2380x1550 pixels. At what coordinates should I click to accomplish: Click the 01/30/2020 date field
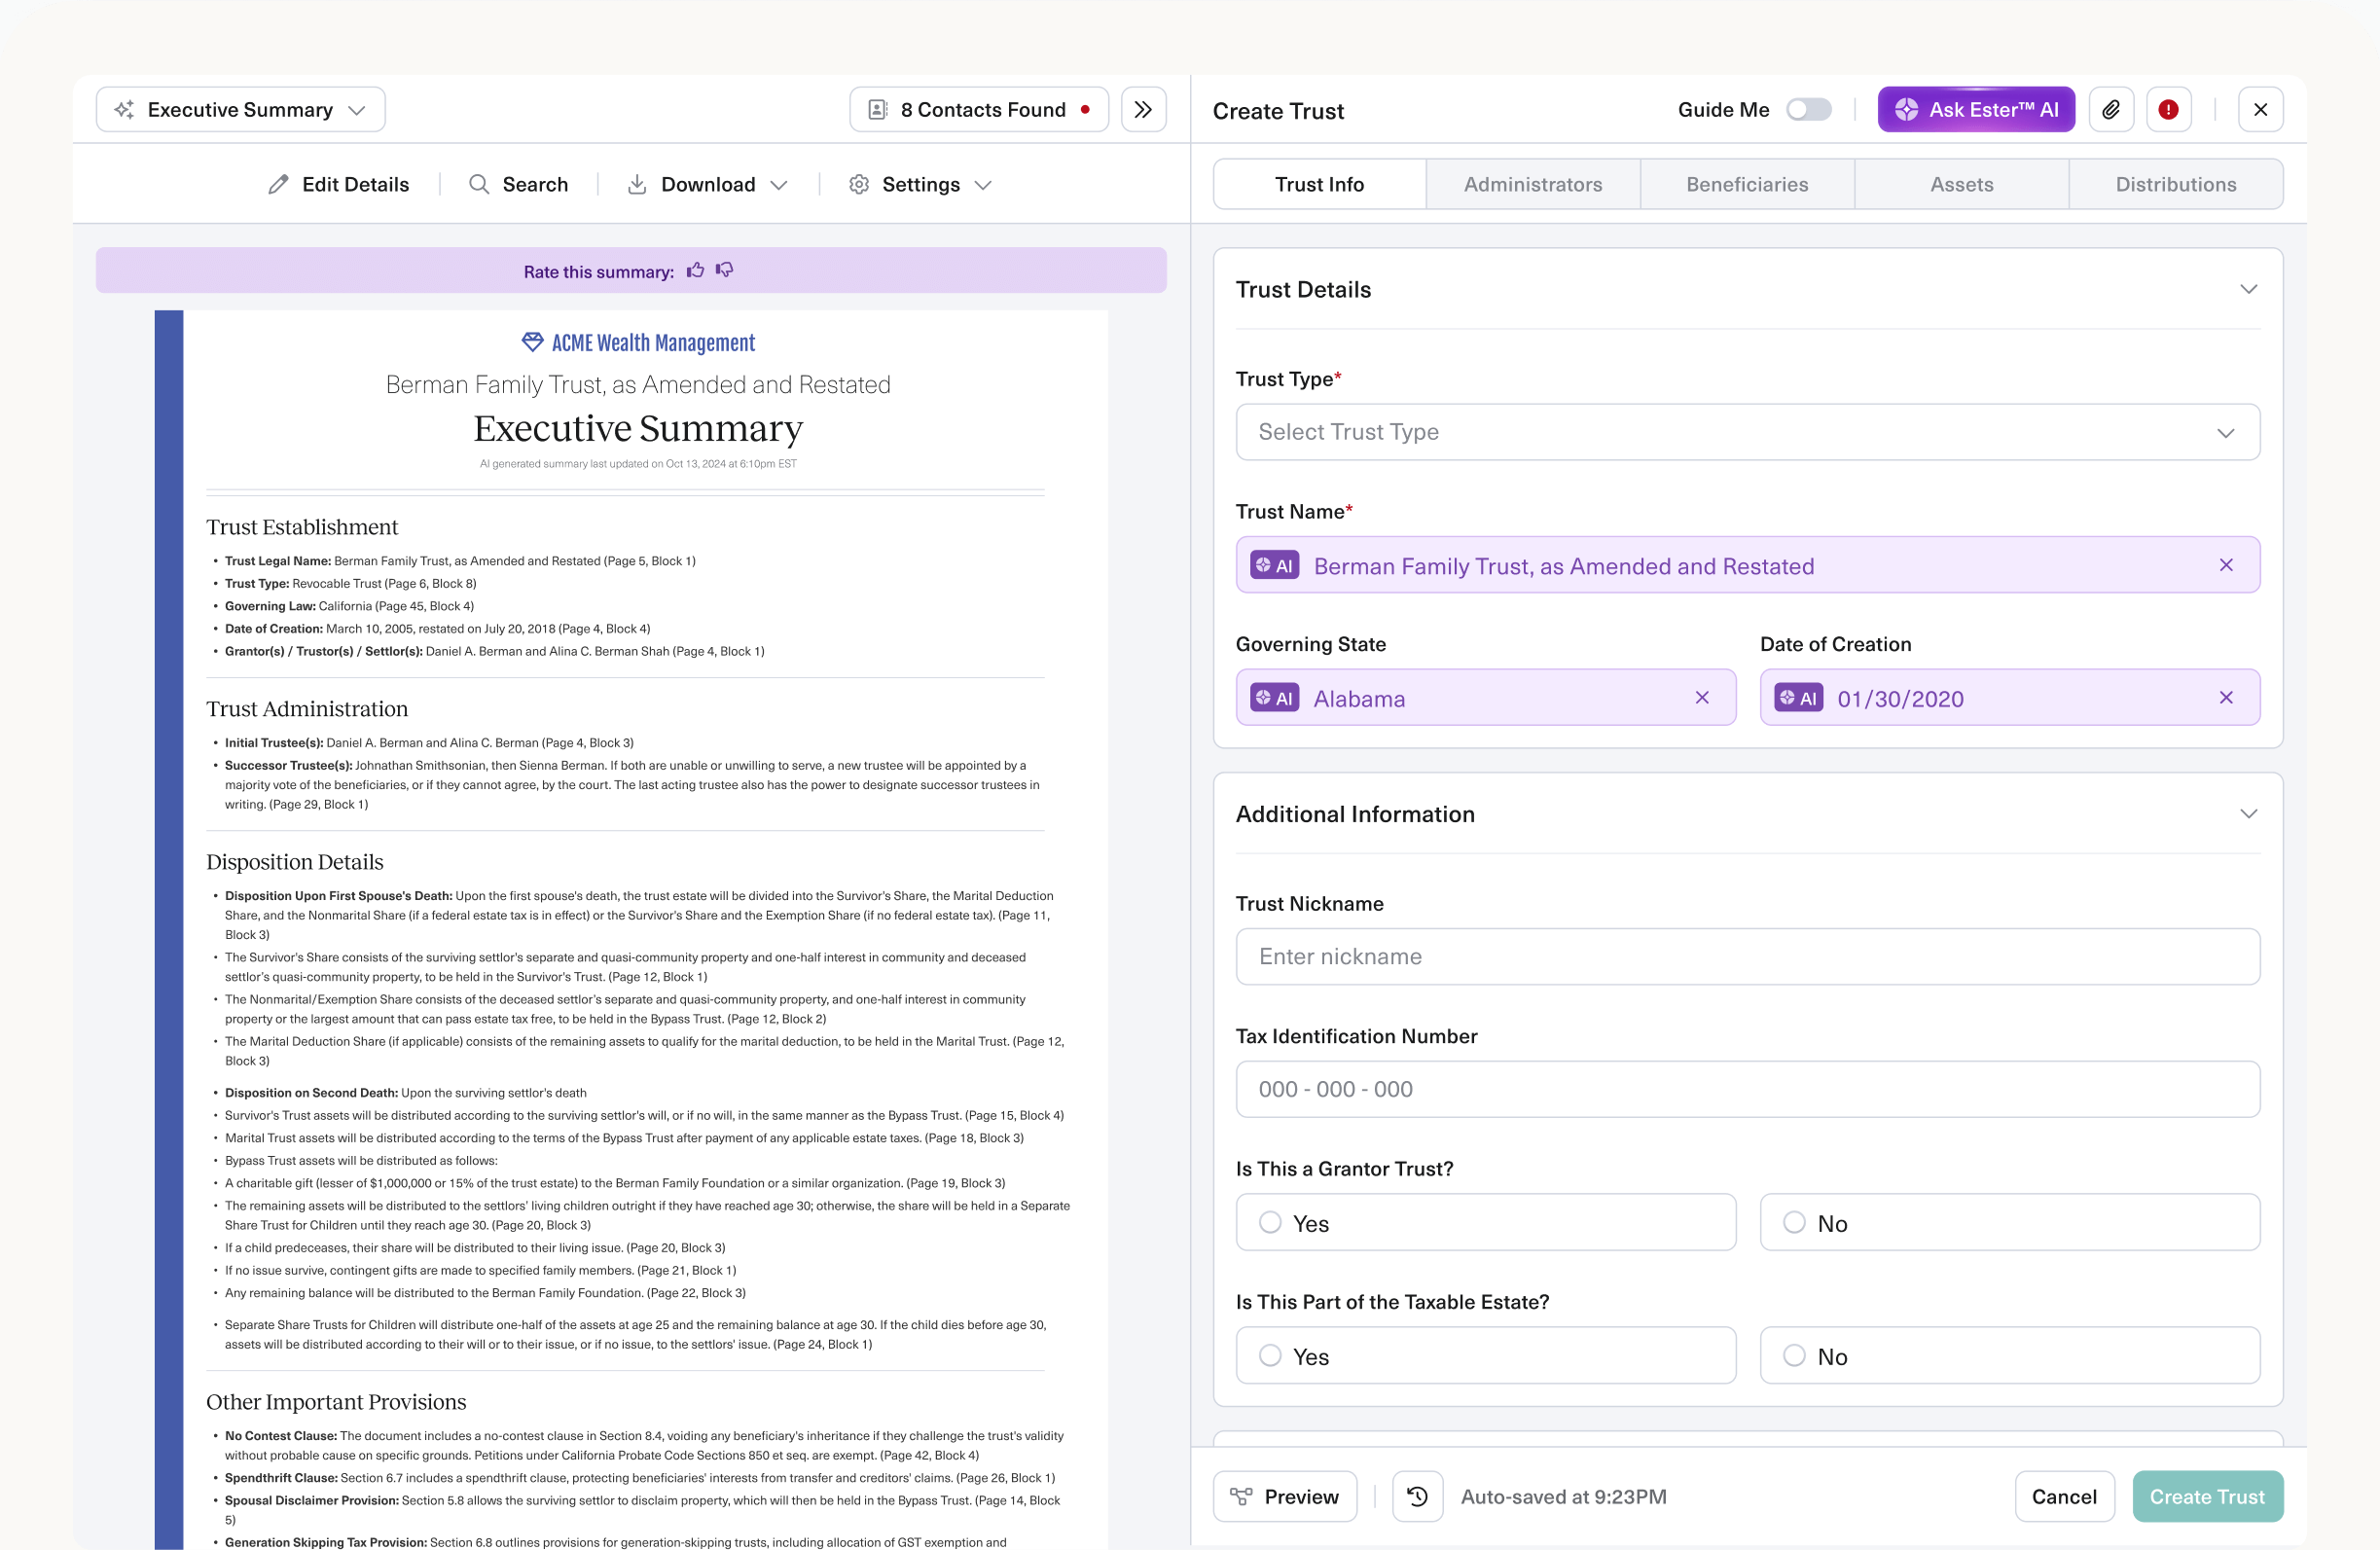tap(2009, 697)
